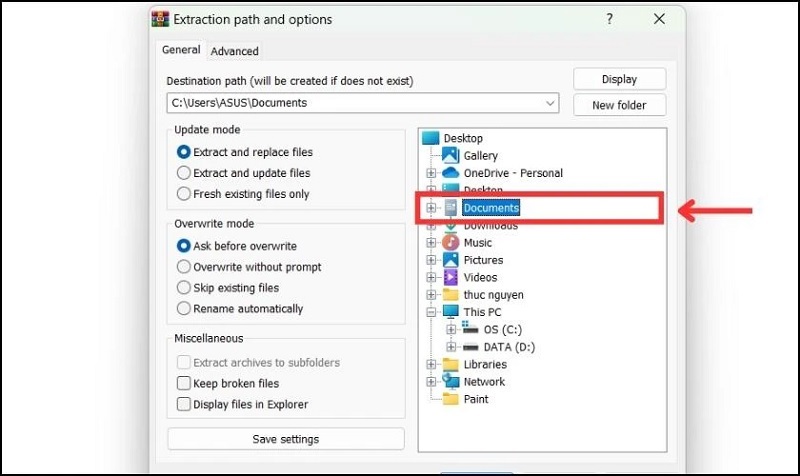This screenshot has width=800, height=476.
Task: Switch to the Advanced tab
Action: click(x=235, y=51)
